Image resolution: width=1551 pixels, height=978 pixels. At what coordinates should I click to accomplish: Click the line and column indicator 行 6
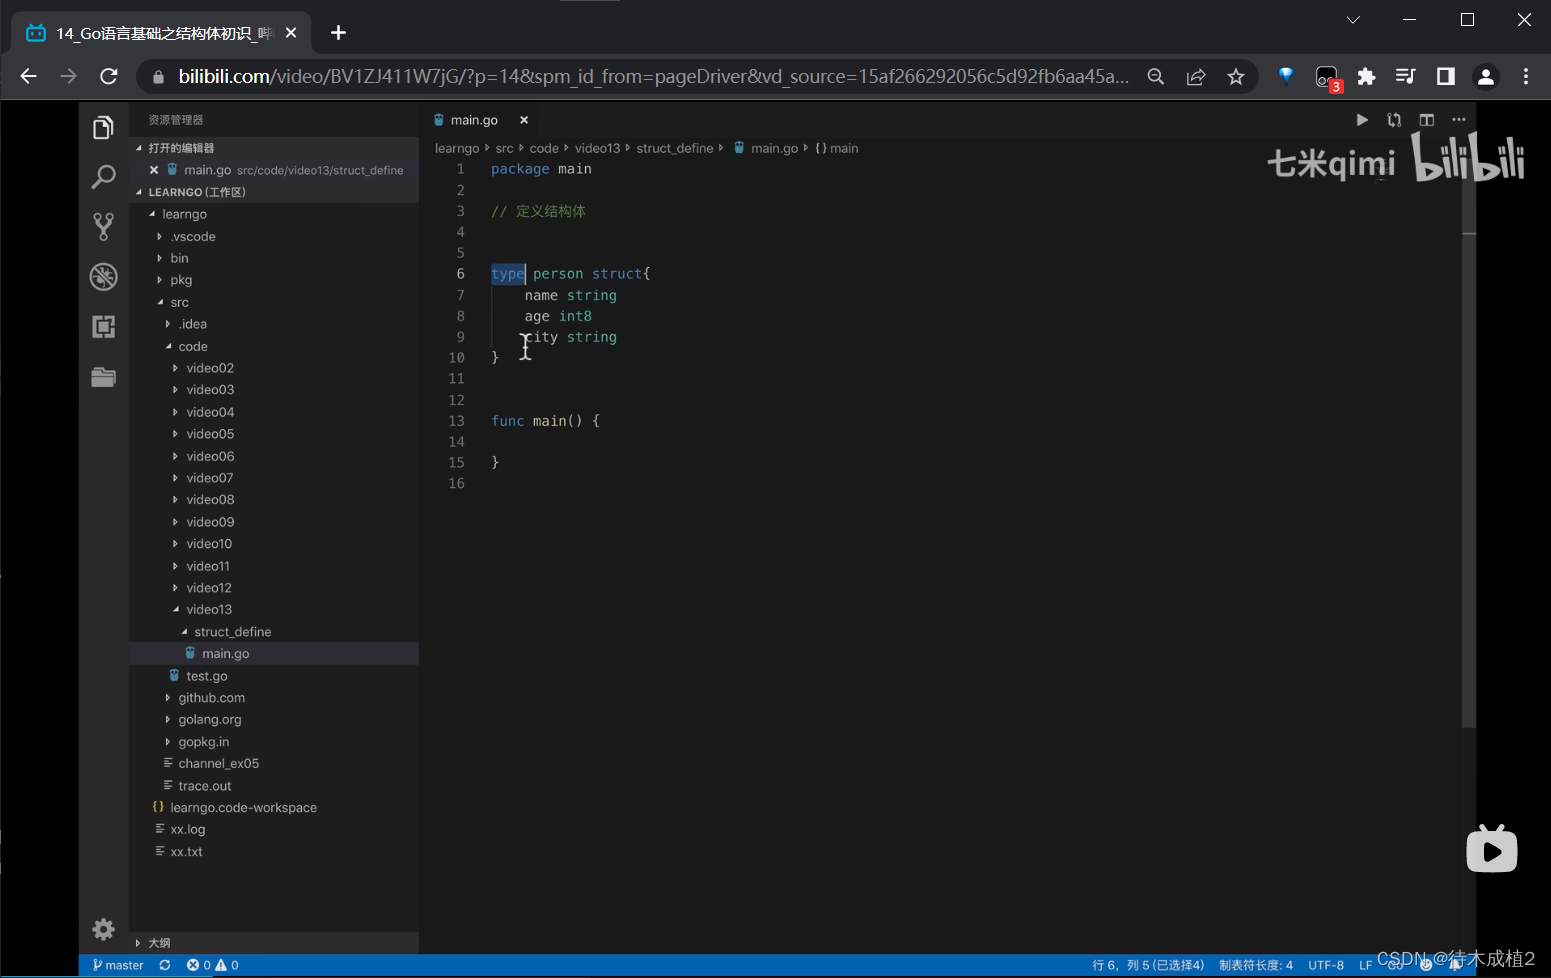click(1148, 965)
